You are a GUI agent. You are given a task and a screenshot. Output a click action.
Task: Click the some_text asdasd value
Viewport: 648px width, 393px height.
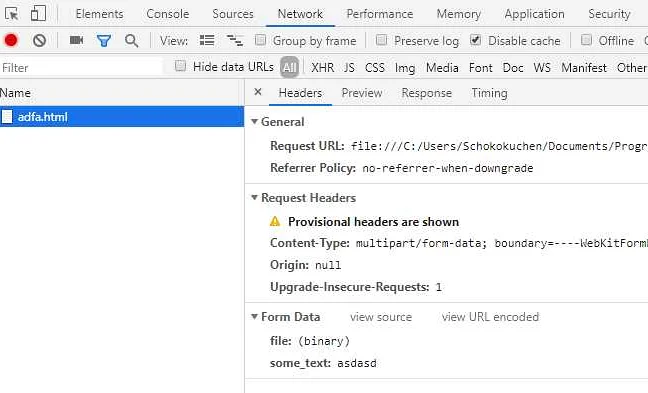pos(357,363)
